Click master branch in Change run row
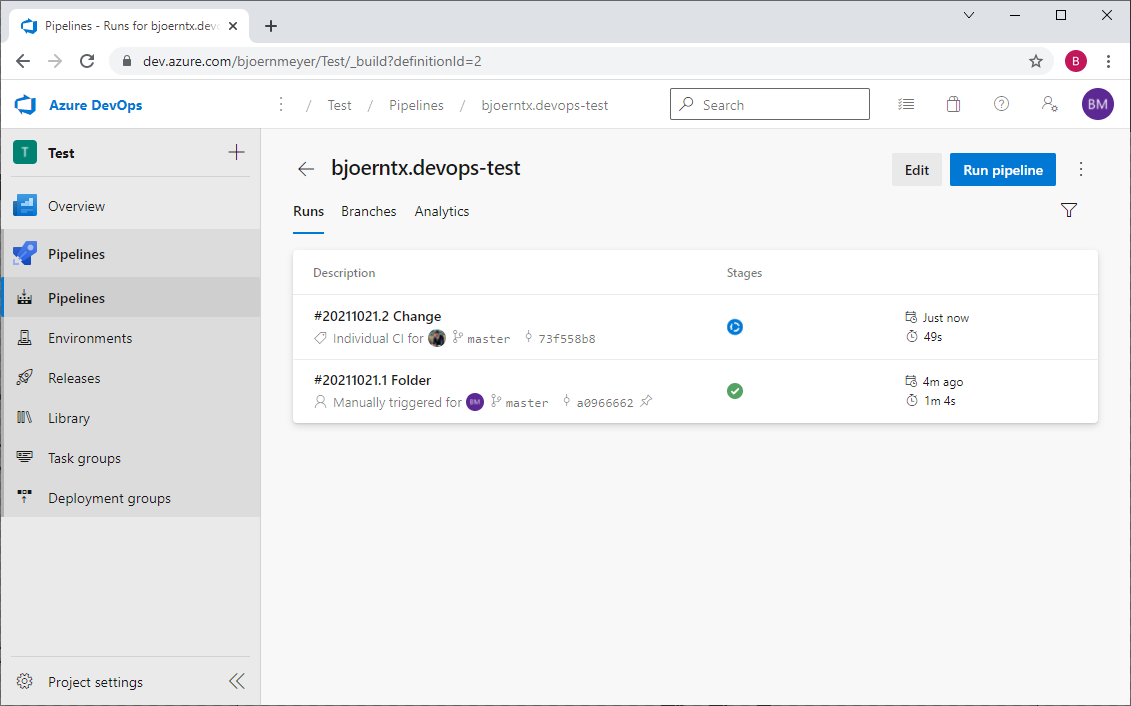The image size is (1131, 706). (488, 338)
